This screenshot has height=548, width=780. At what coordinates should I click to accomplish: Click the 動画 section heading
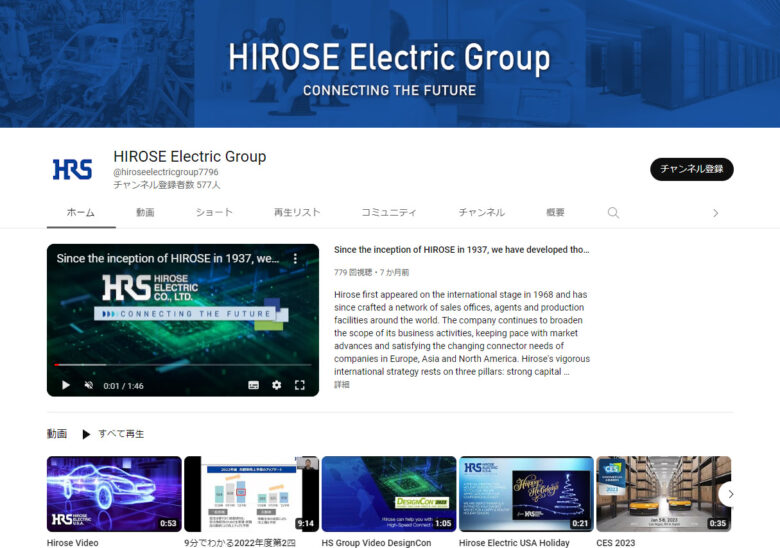point(57,434)
